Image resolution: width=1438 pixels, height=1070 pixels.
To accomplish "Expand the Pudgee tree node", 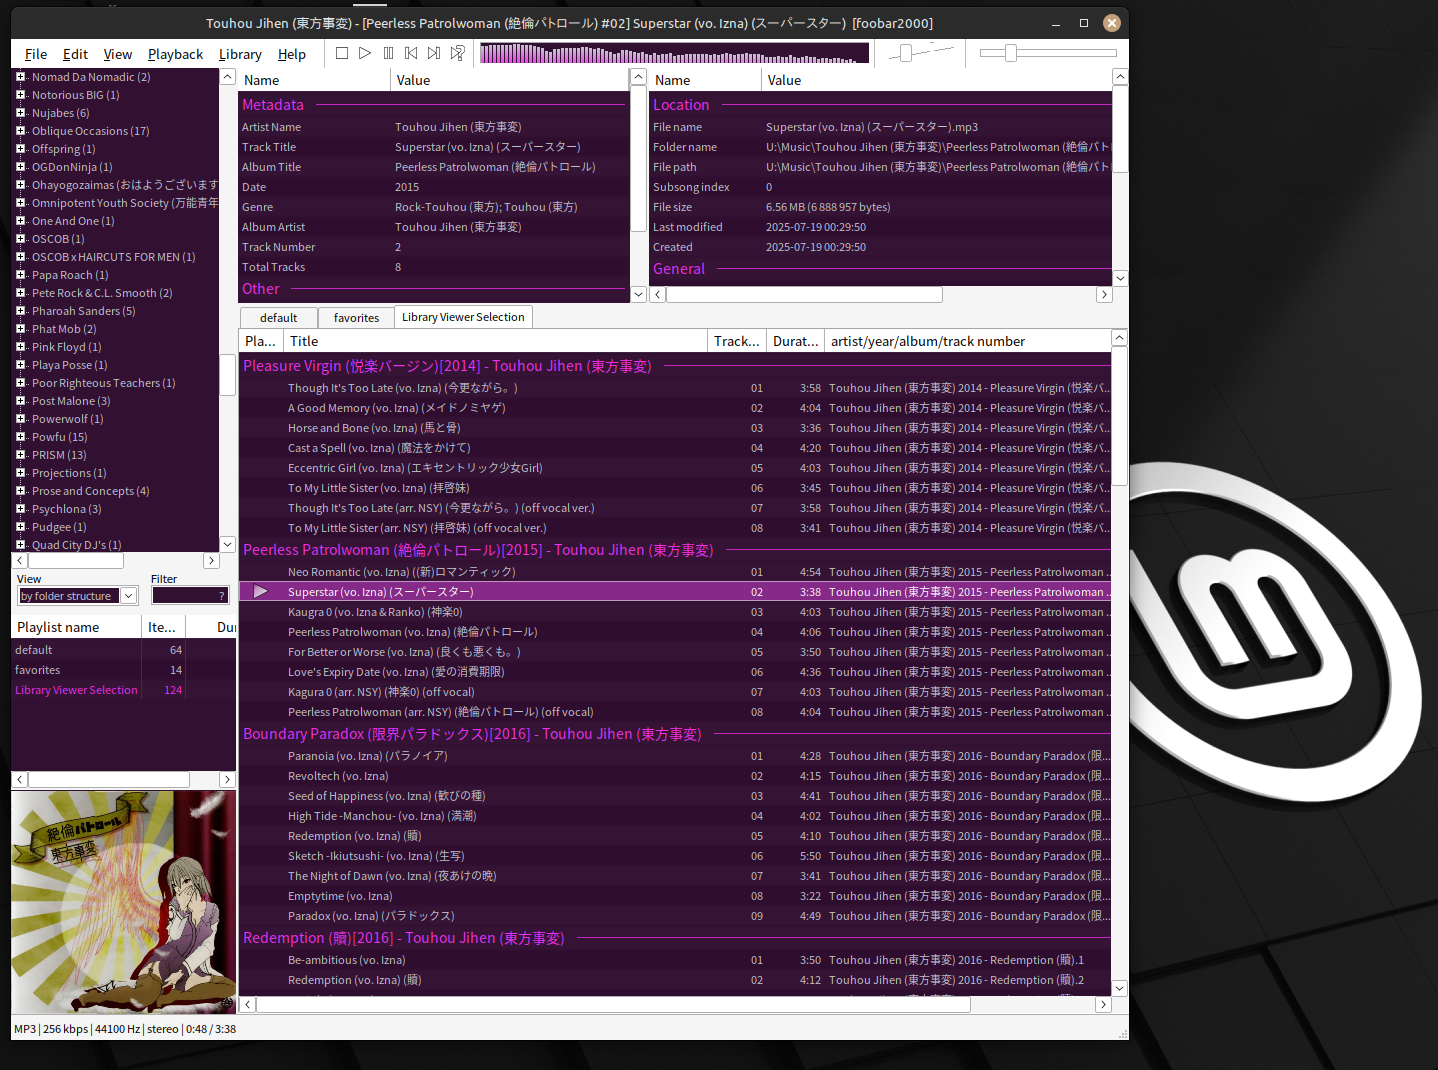I will point(20,527).
